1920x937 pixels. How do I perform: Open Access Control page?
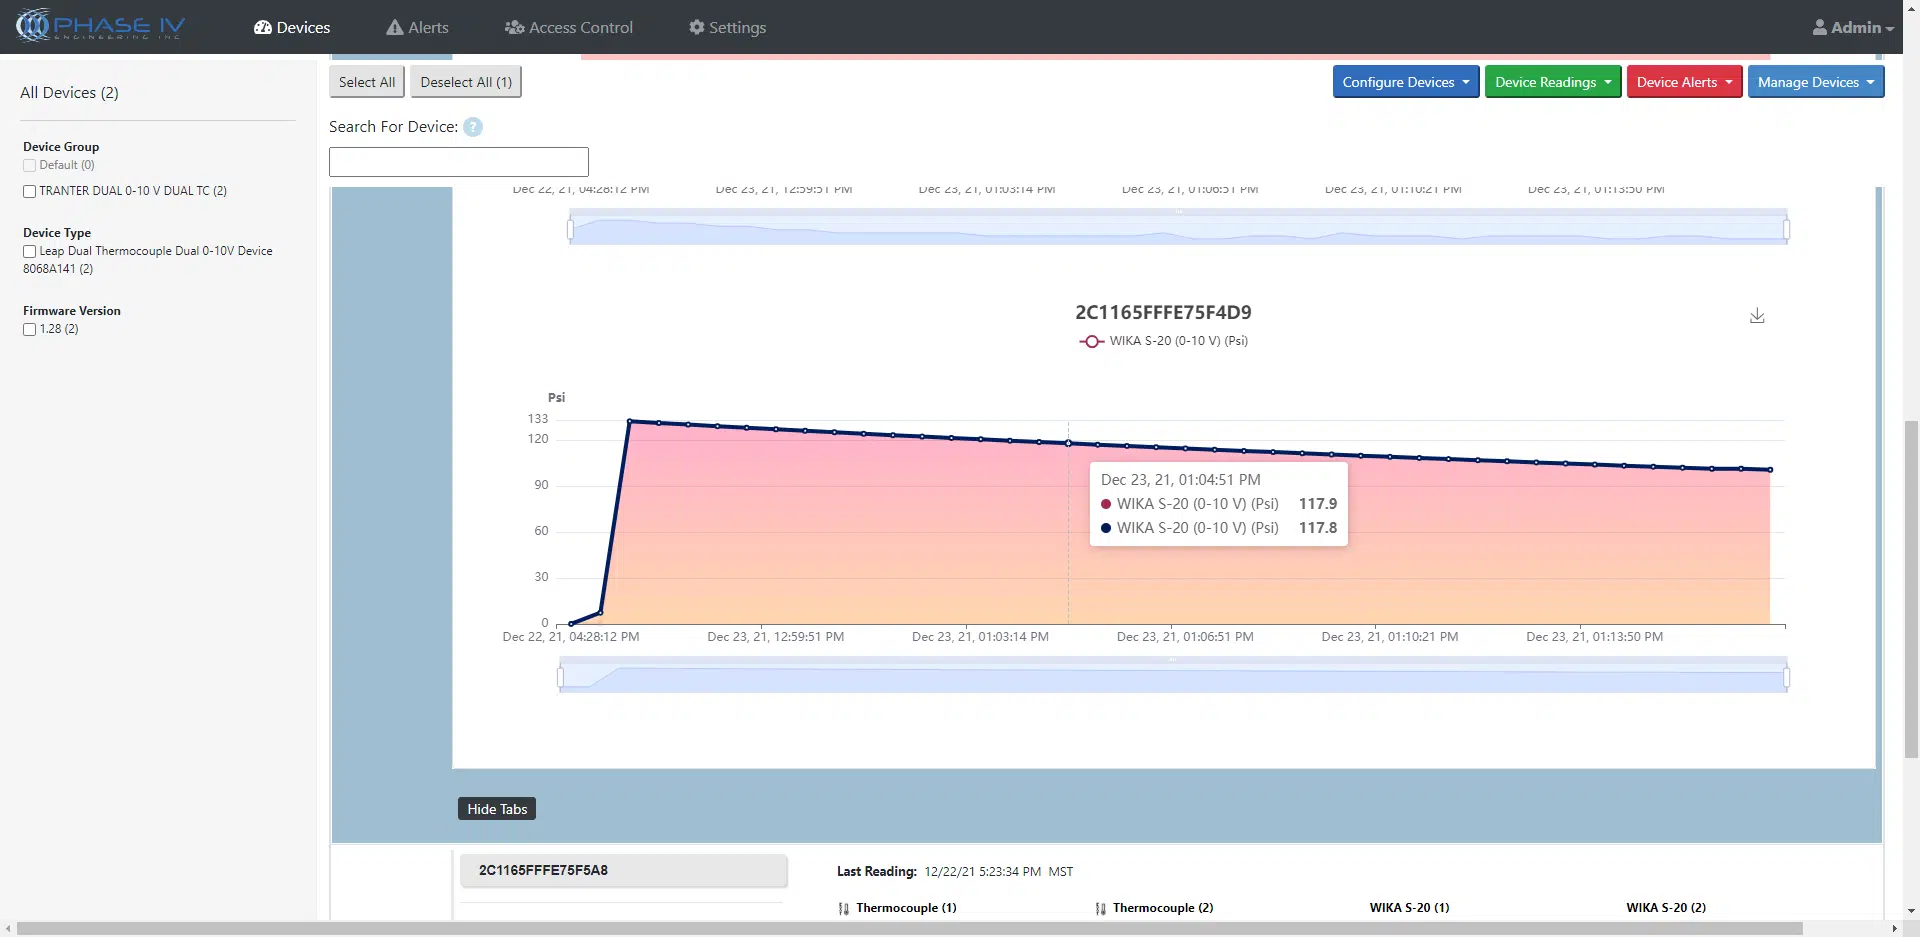[x=569, y=27]
